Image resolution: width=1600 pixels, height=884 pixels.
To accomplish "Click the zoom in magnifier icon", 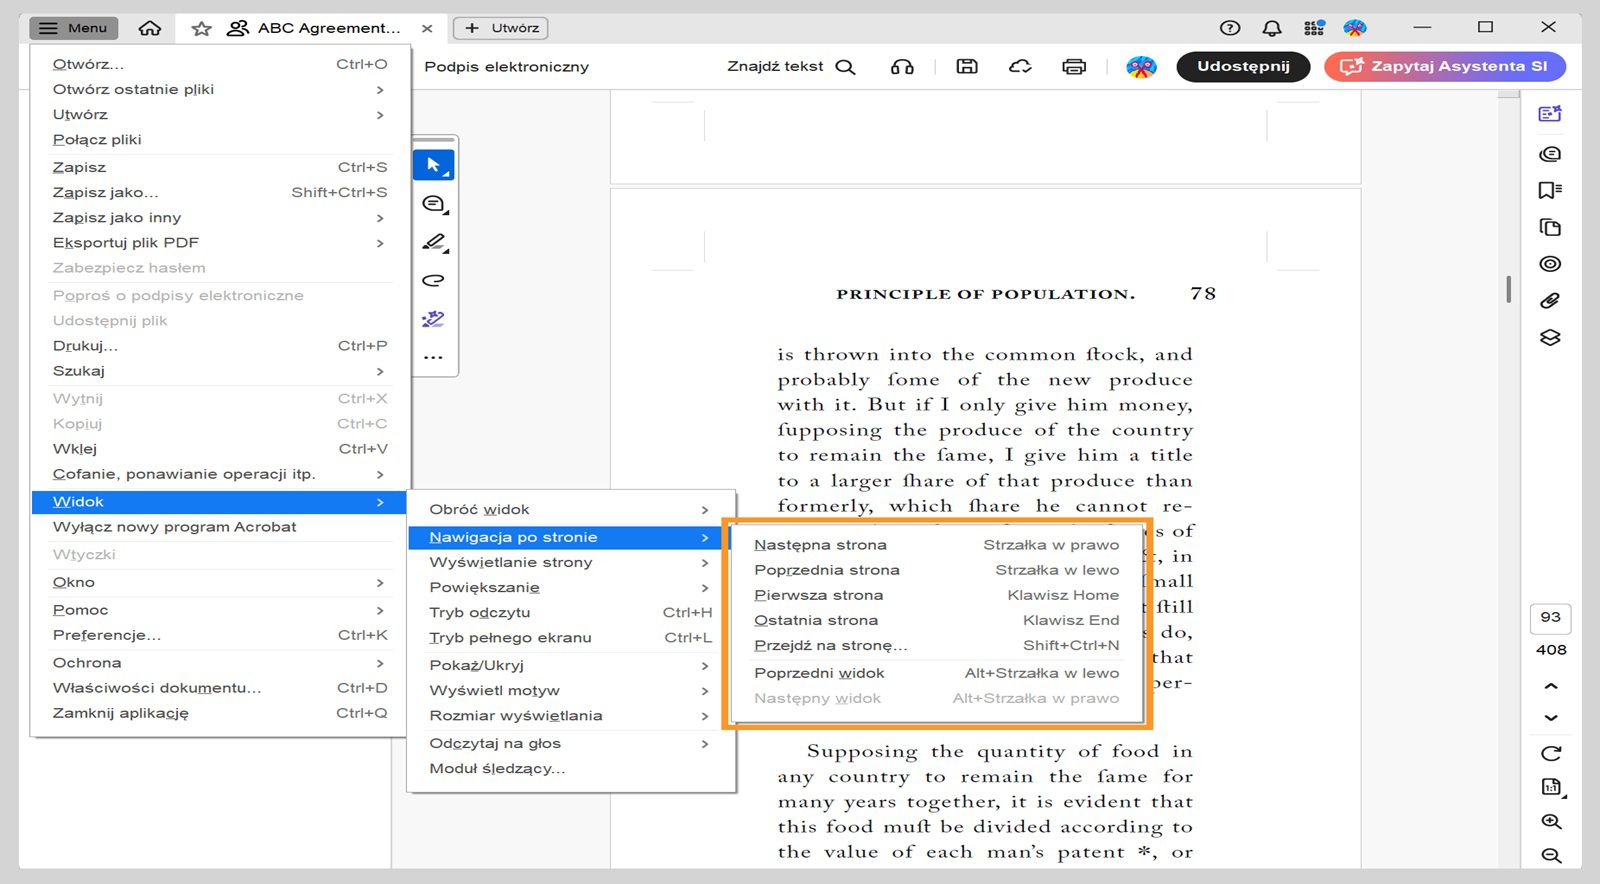I will 1551,822.
